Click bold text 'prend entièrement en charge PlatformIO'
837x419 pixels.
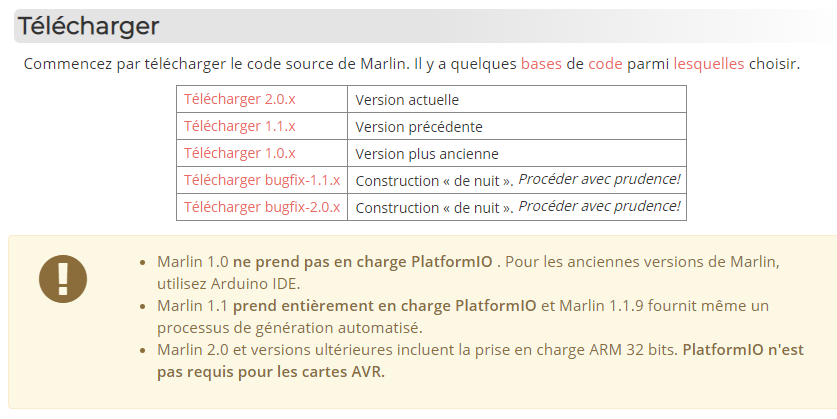point(384,306)
